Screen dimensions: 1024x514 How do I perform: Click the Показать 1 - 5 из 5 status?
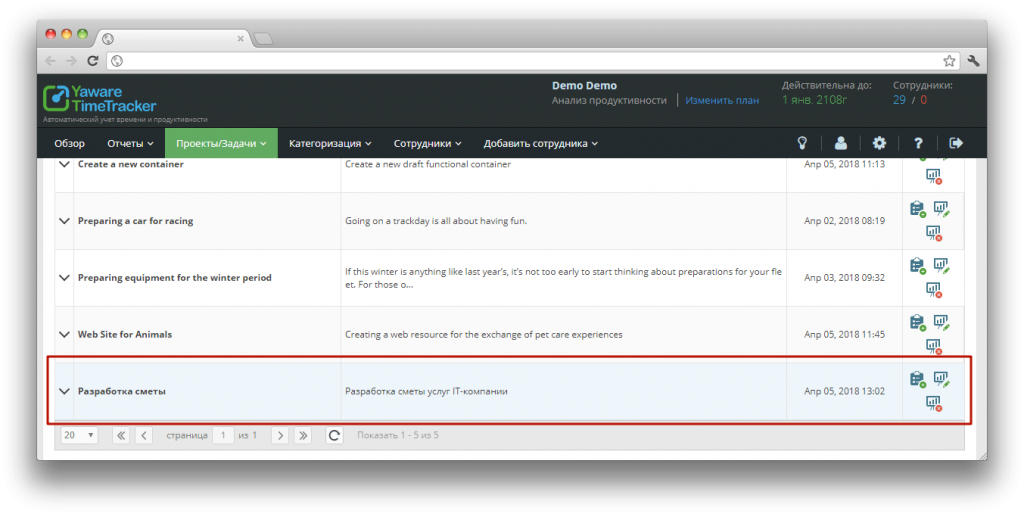pyautogui.click(x=398, y=435)
